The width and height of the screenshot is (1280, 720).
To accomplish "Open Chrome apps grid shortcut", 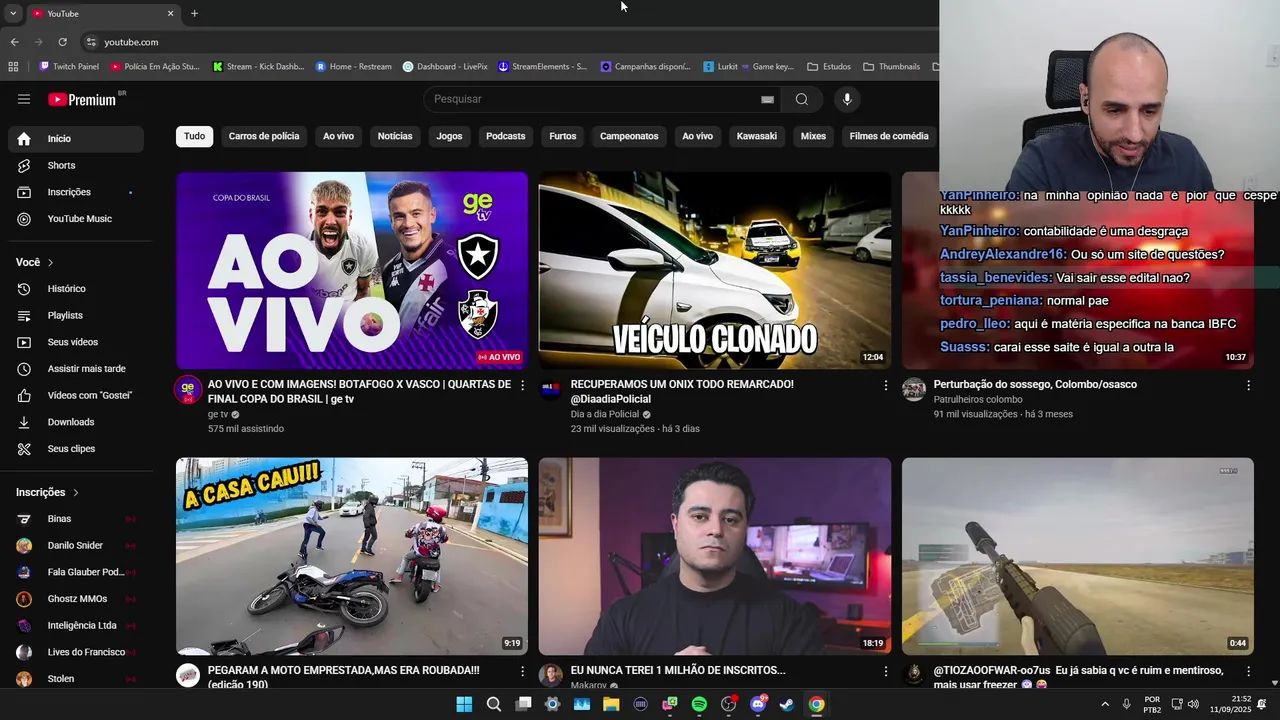I will [13, 66].
